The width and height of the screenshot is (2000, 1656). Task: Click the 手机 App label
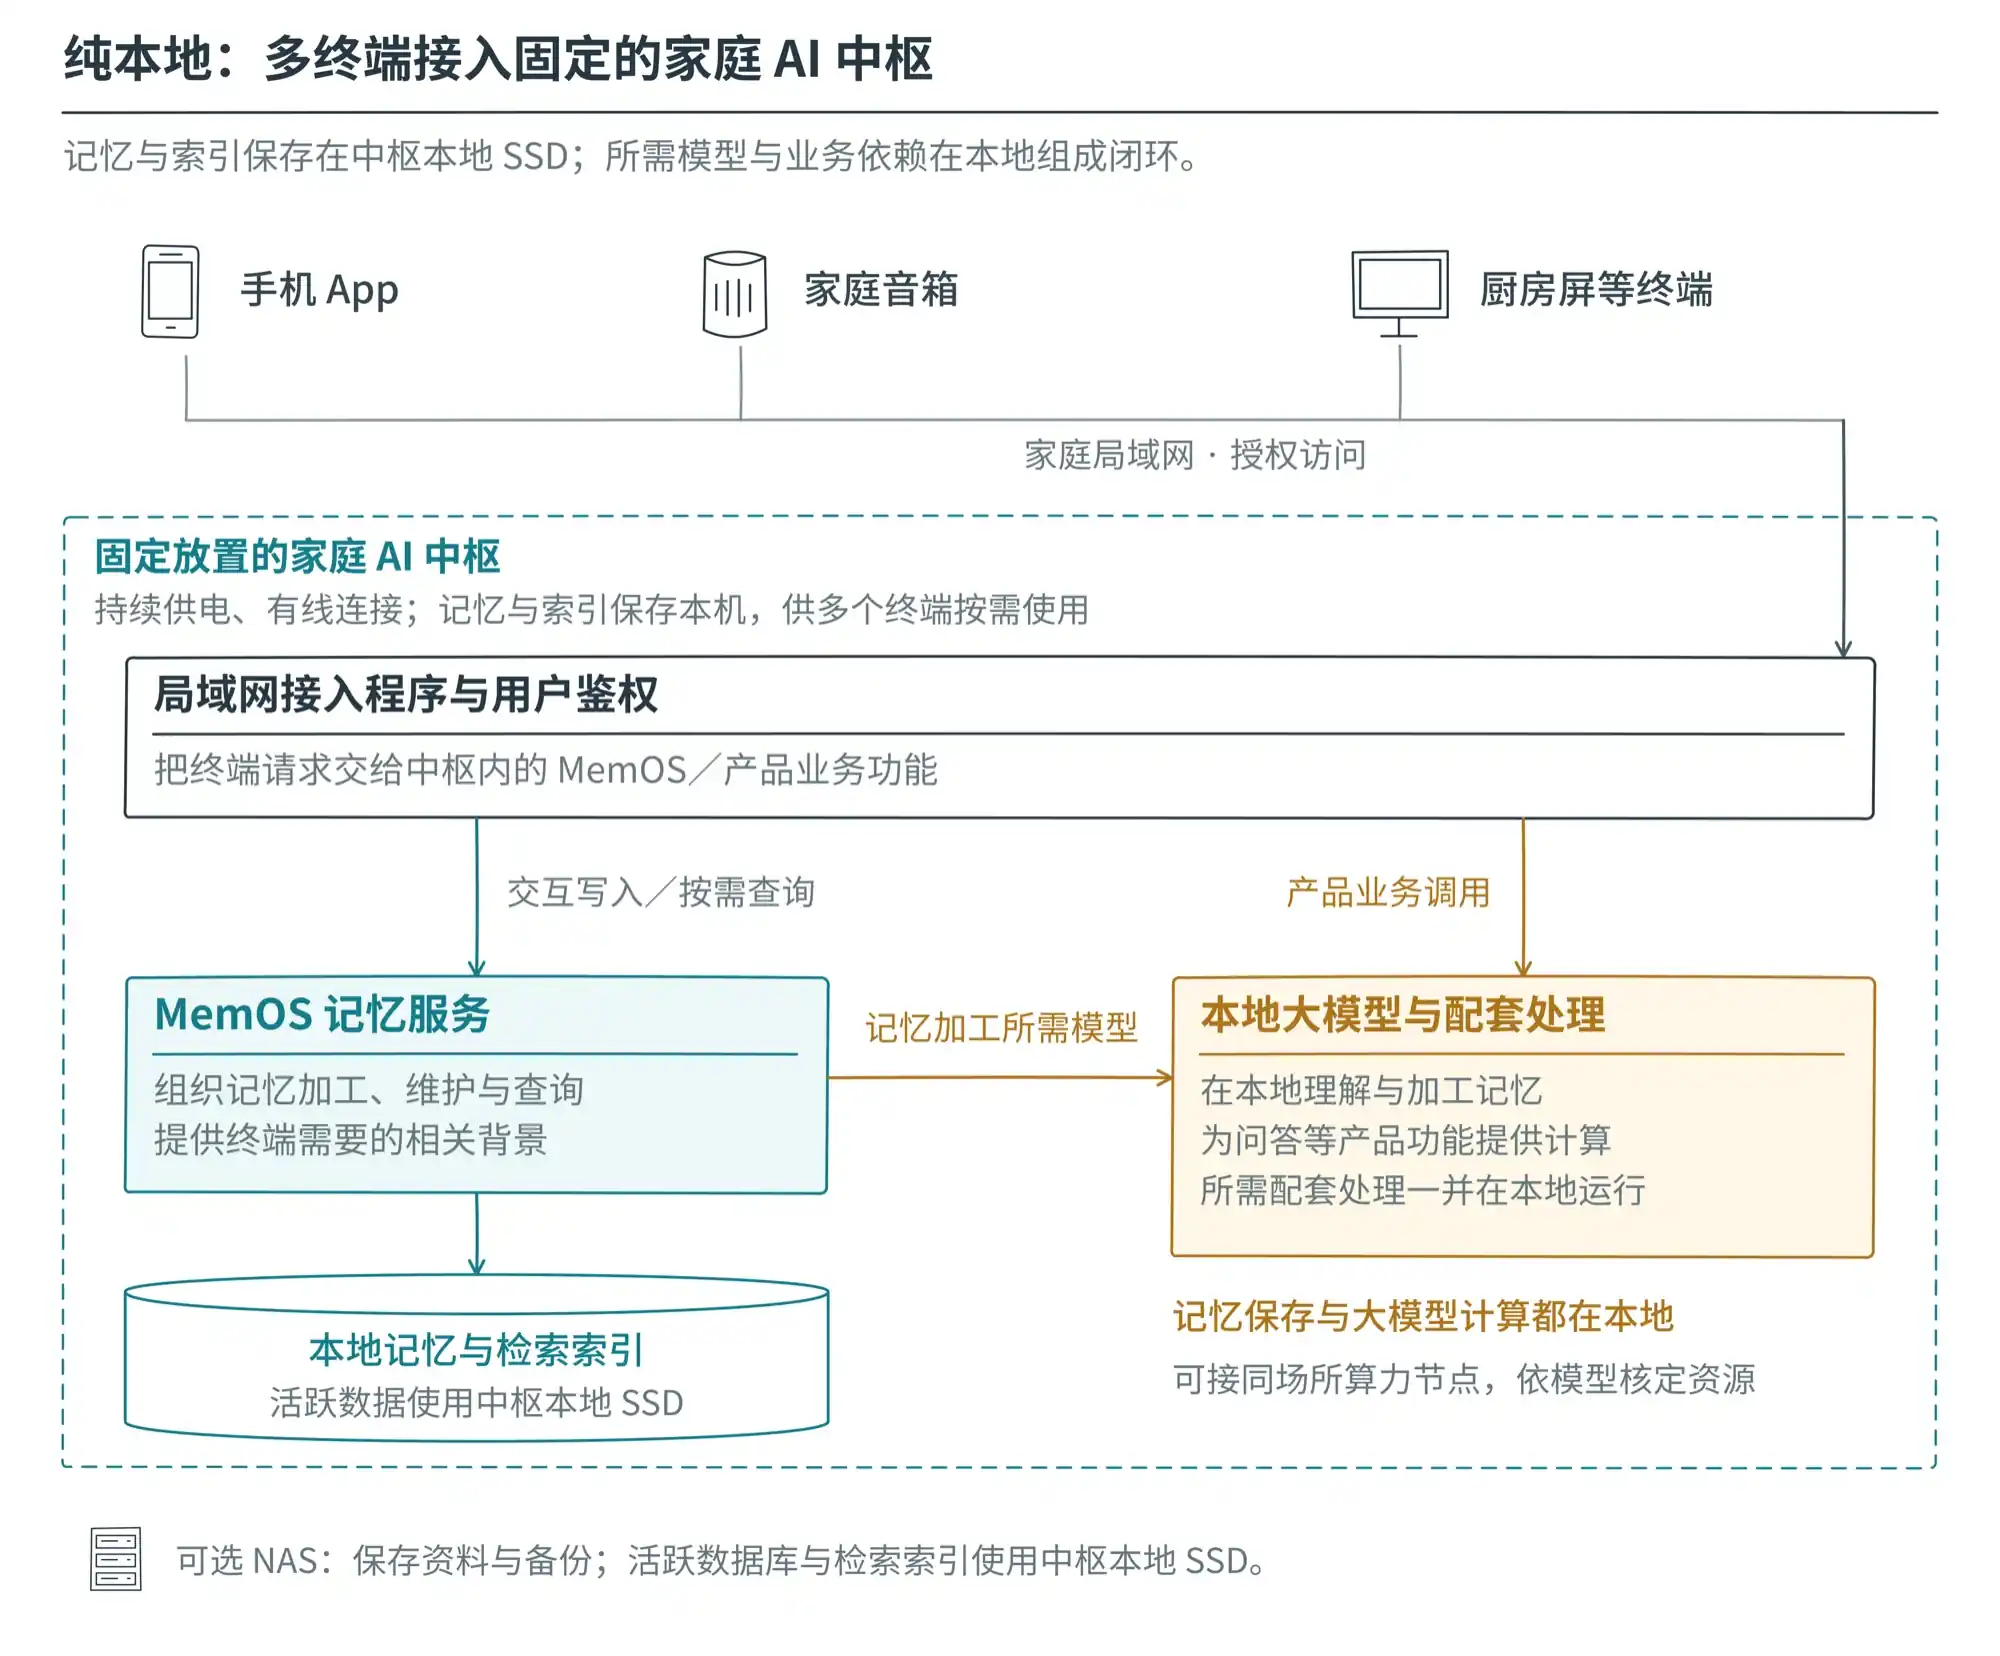click(x=320, y=290)
